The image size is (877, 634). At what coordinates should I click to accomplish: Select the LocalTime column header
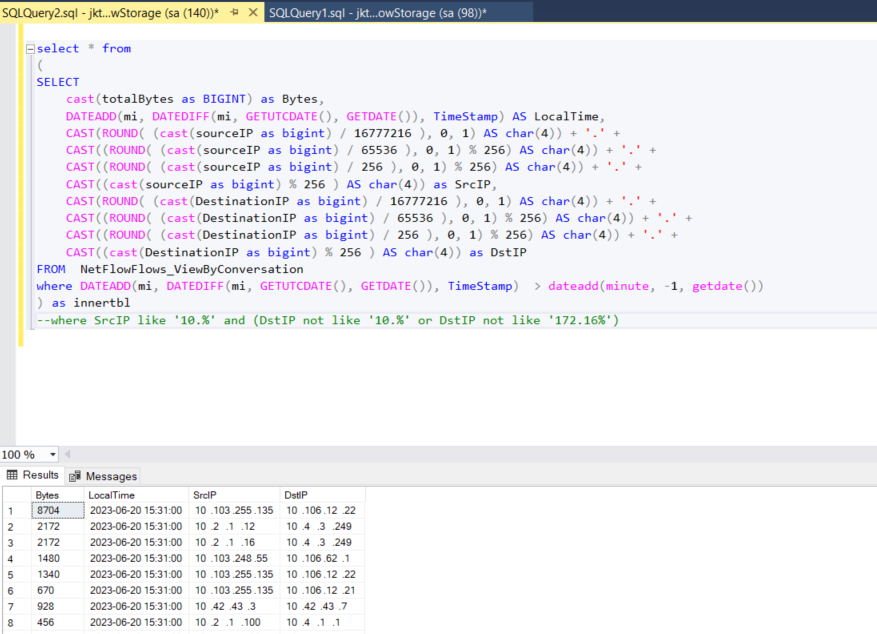click(136, 495)
